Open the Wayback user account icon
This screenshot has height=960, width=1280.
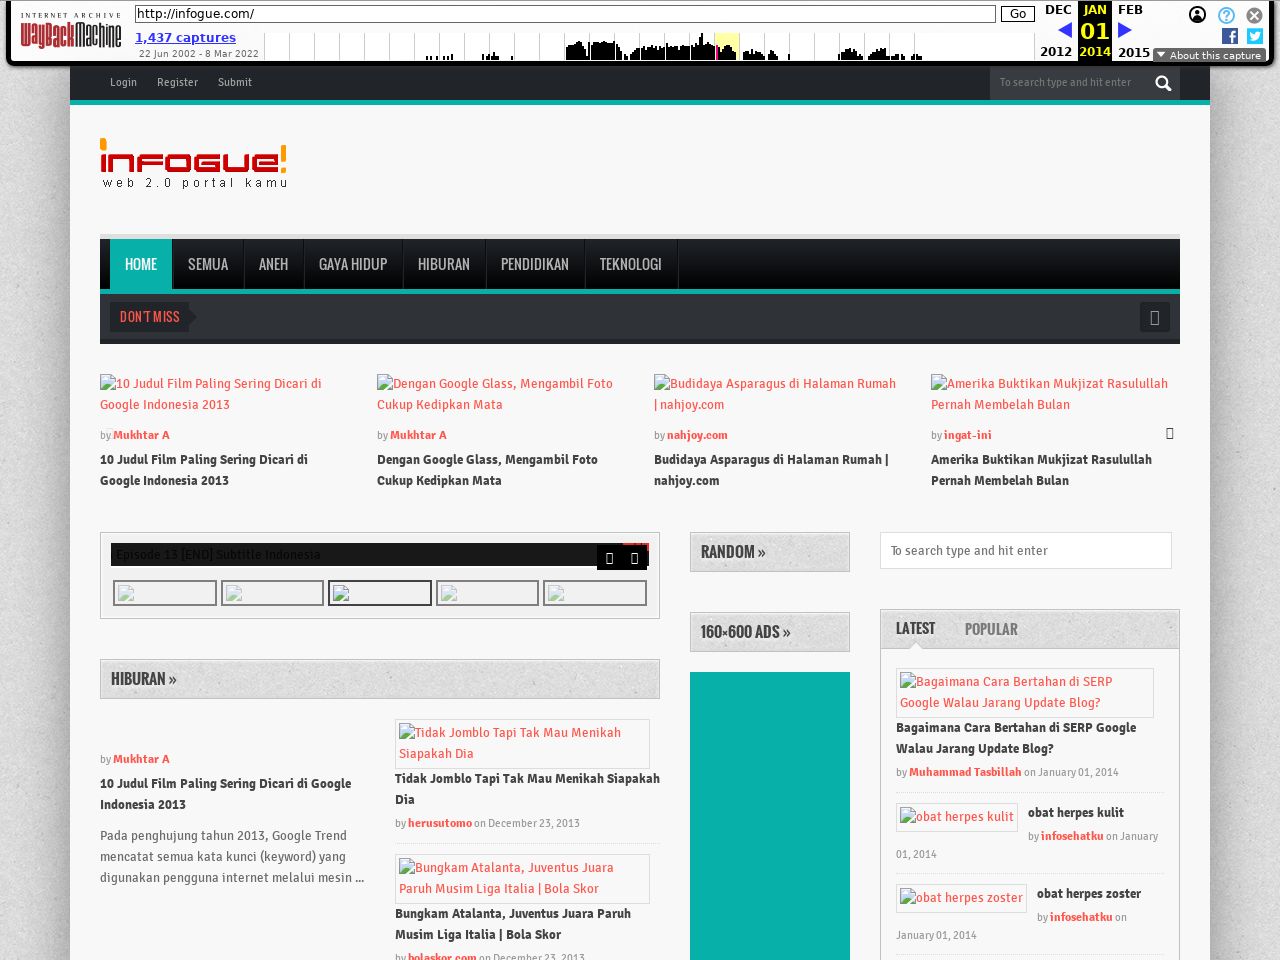click(x=1197, y=15)
